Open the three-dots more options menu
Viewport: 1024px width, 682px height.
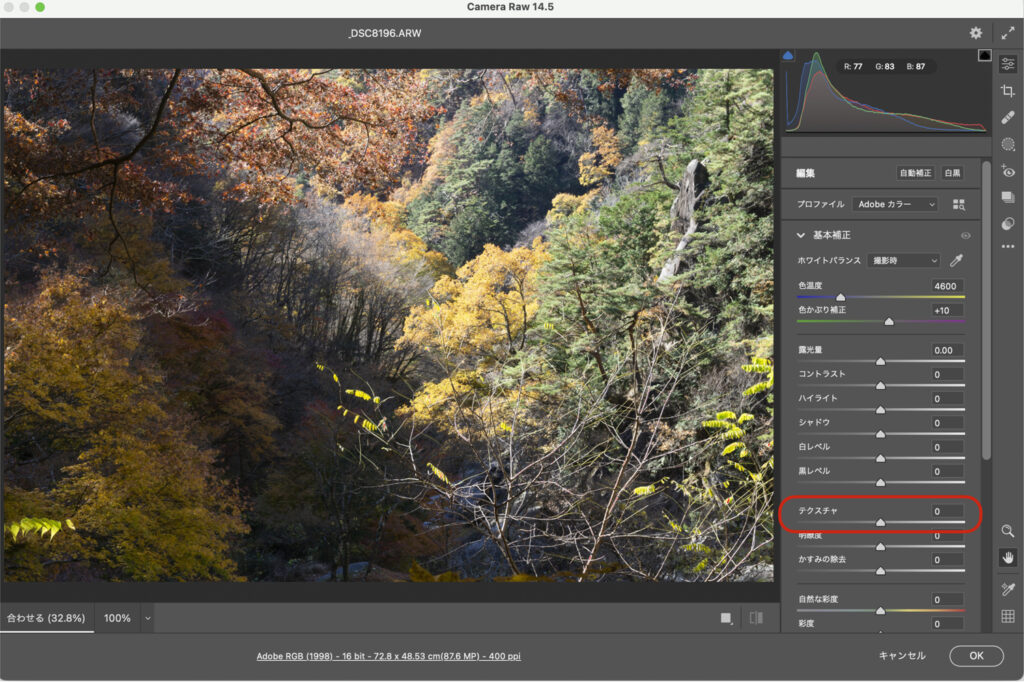[1008, 247]
